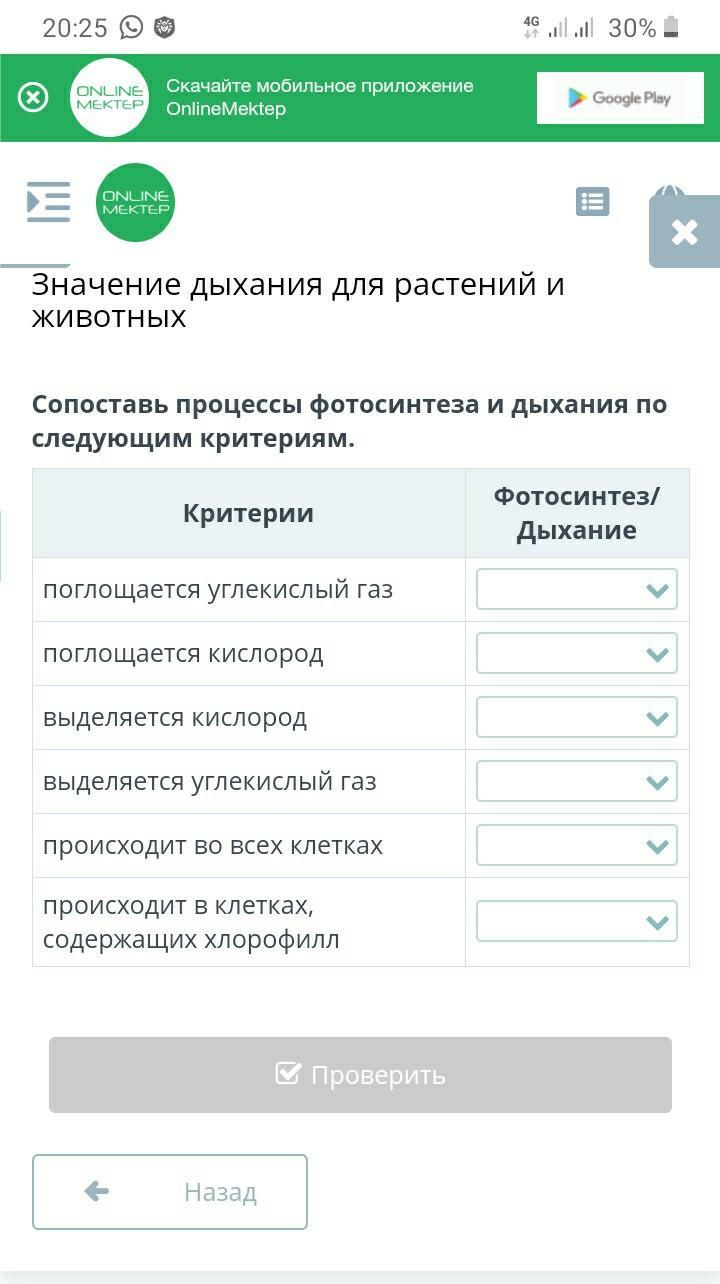
Task: Select an option for происходит во всех клетках
Action: tap(577, 846)
